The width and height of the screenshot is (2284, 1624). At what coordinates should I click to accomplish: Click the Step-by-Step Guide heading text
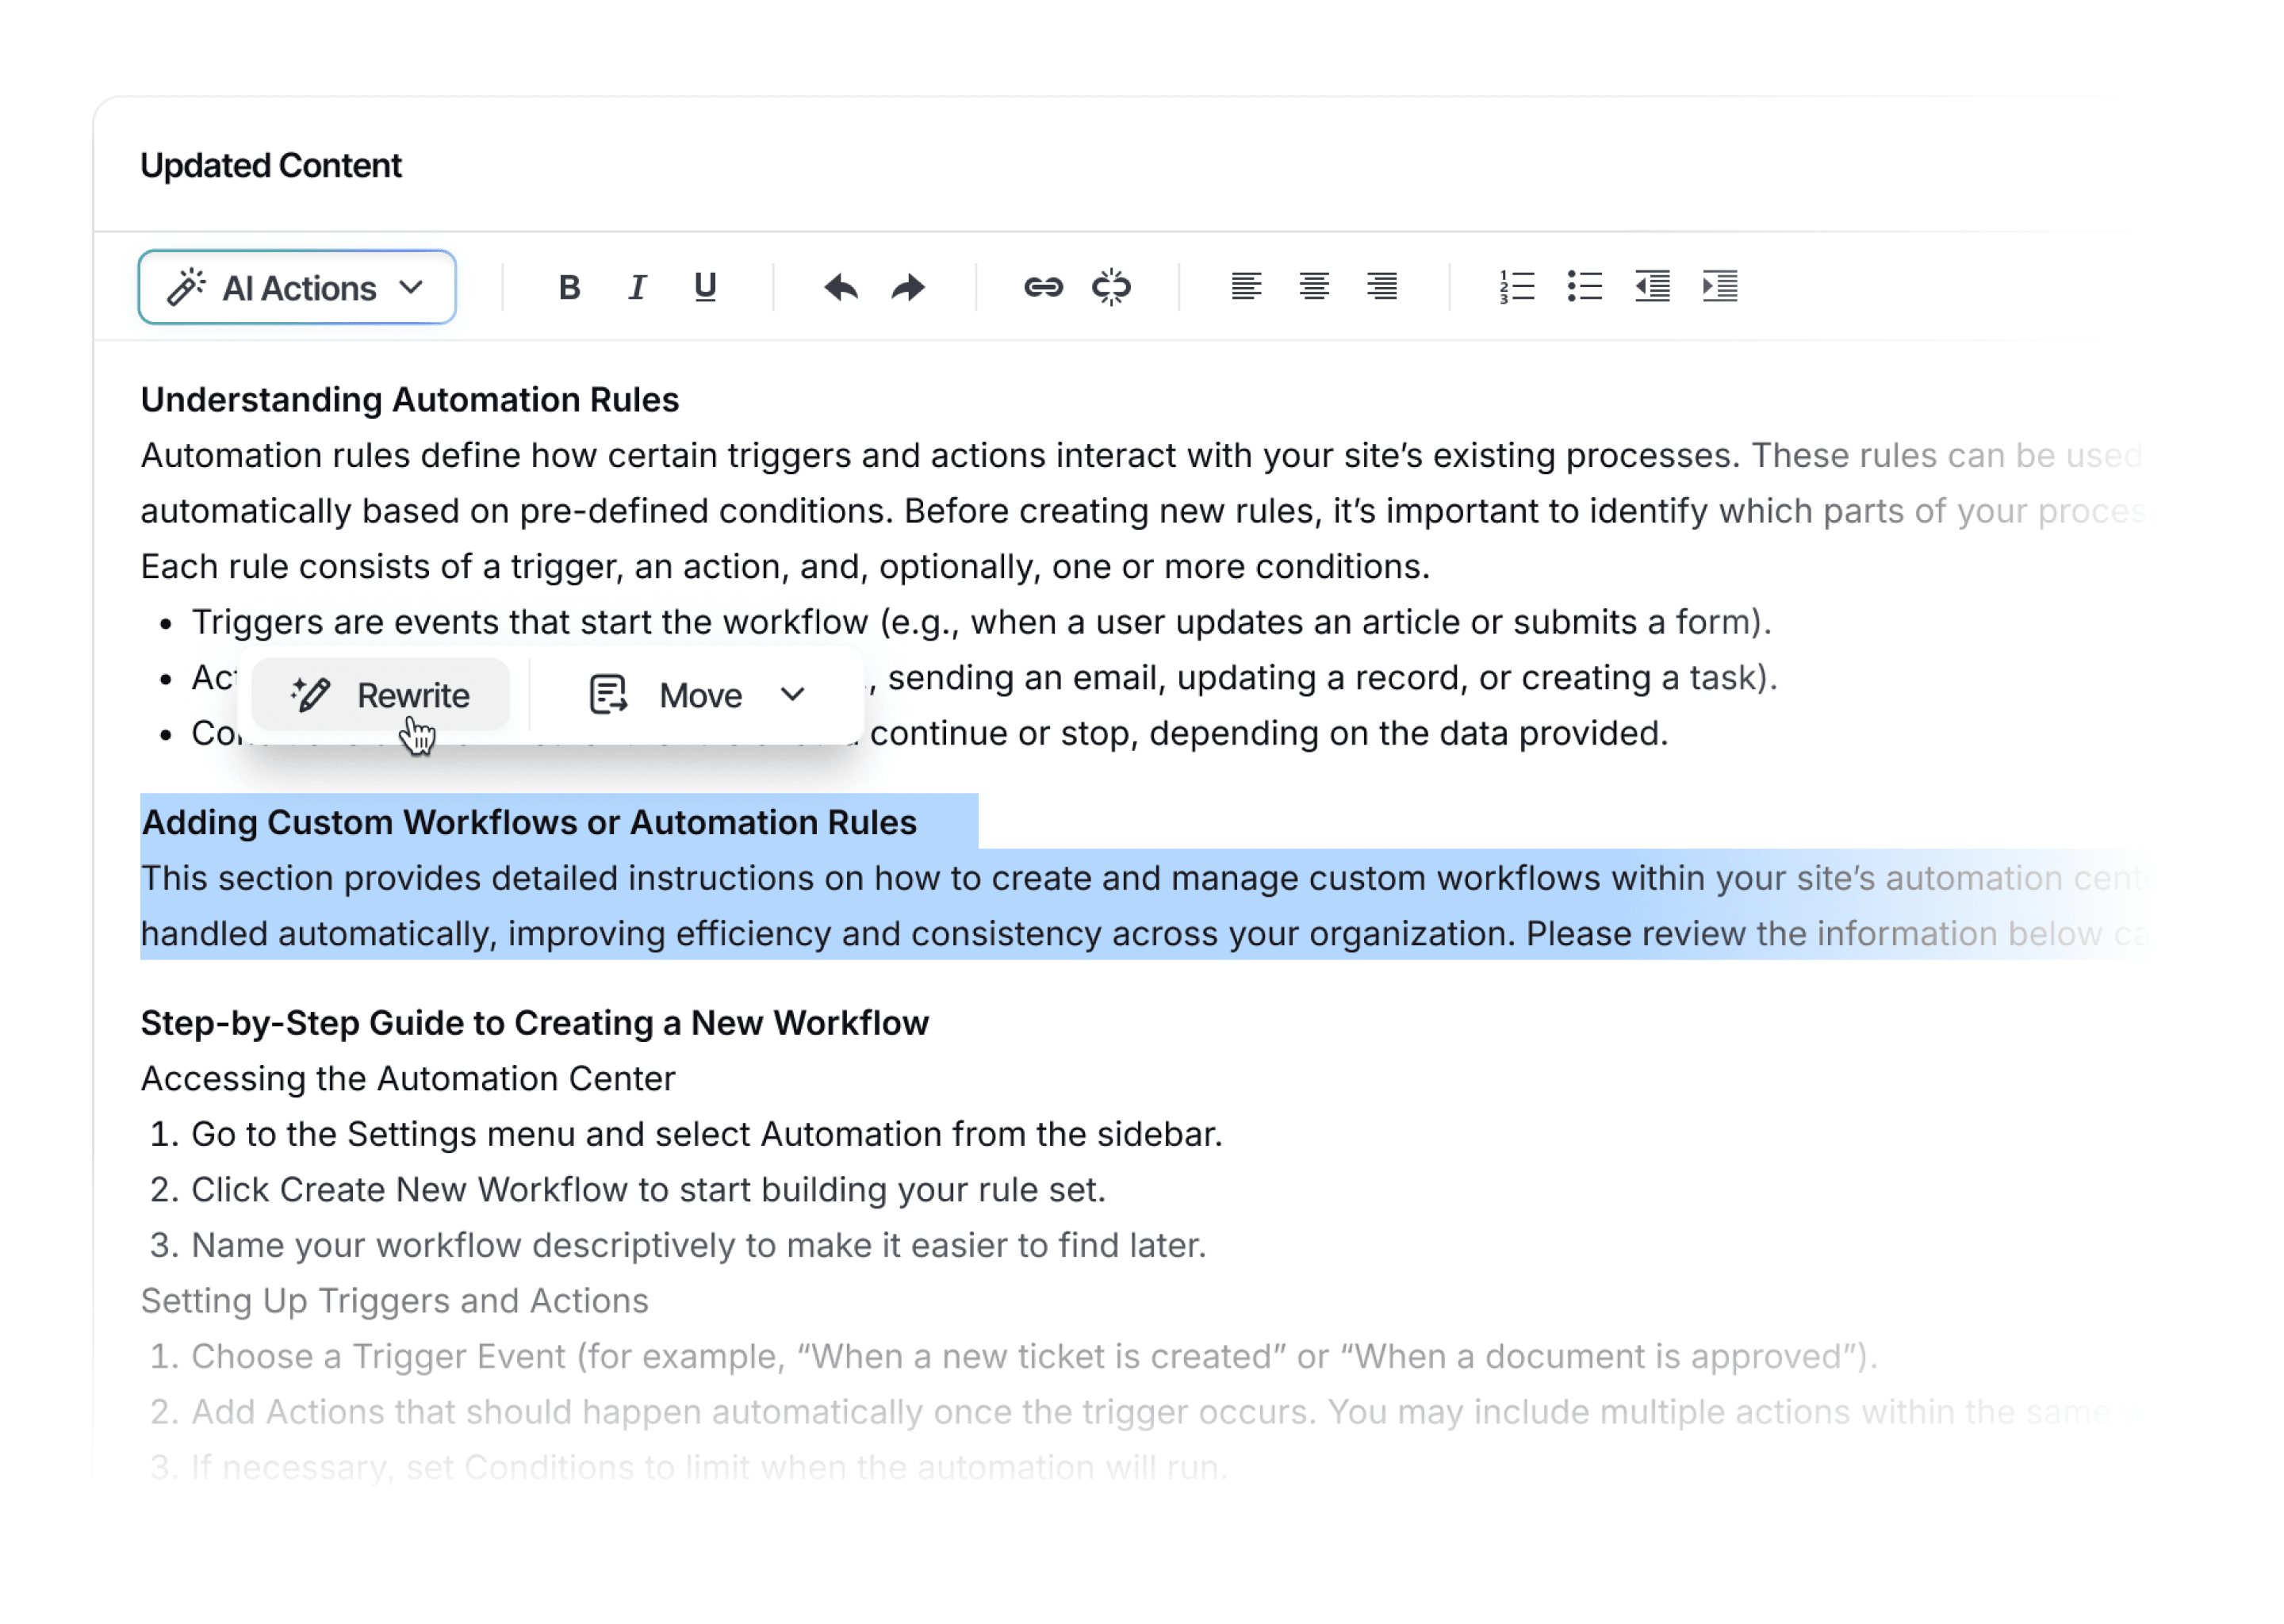(534, 1023)
